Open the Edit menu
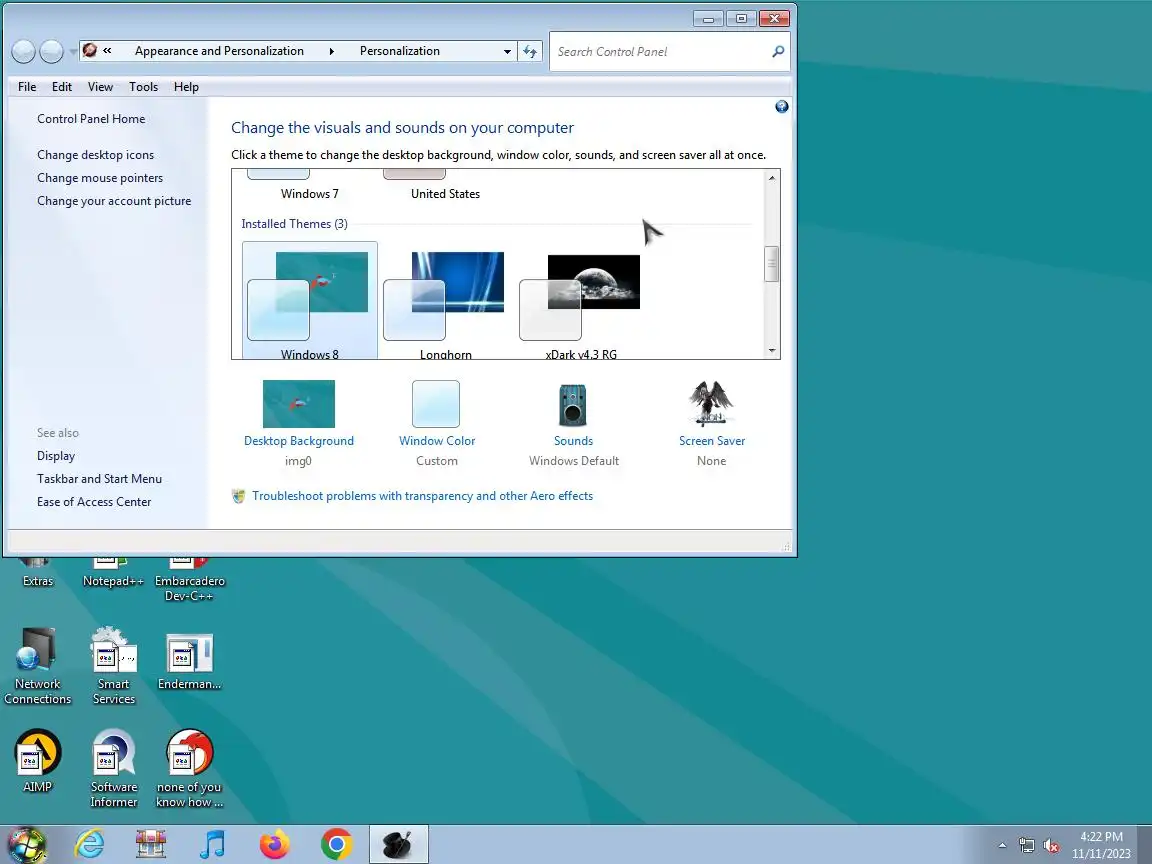Screen dimensions: 1152x864 (62, 87)
